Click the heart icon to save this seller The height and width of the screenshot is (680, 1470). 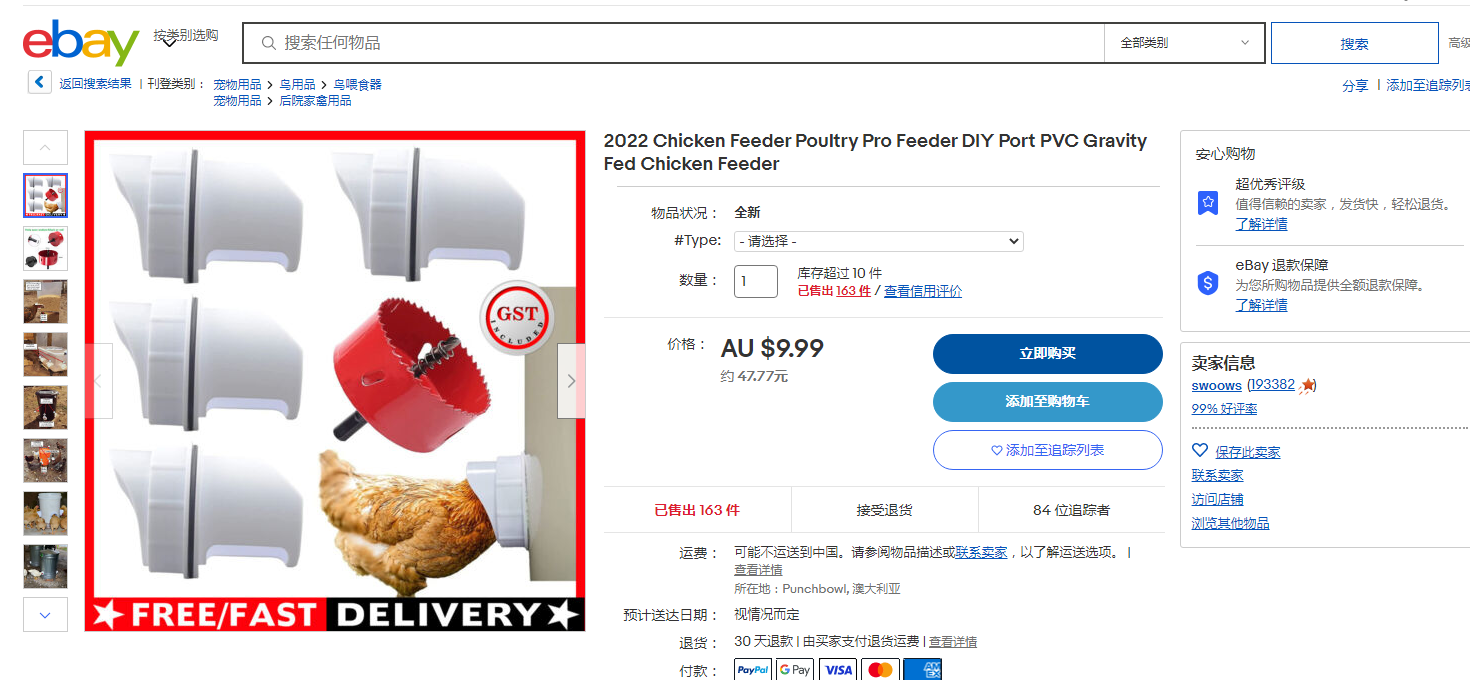click(x=1200, y=451)
